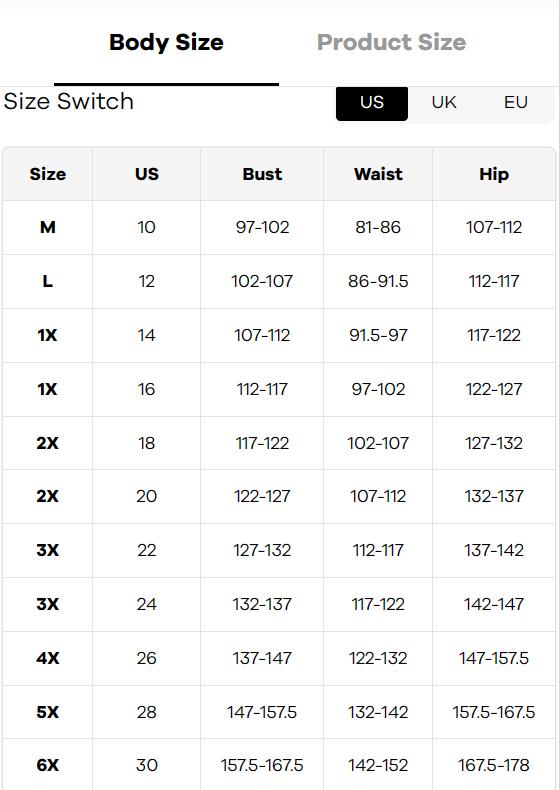Choose the US size option
Image resolution: width=559 pixels, height=790 pixels.
[x=372, y=103]
